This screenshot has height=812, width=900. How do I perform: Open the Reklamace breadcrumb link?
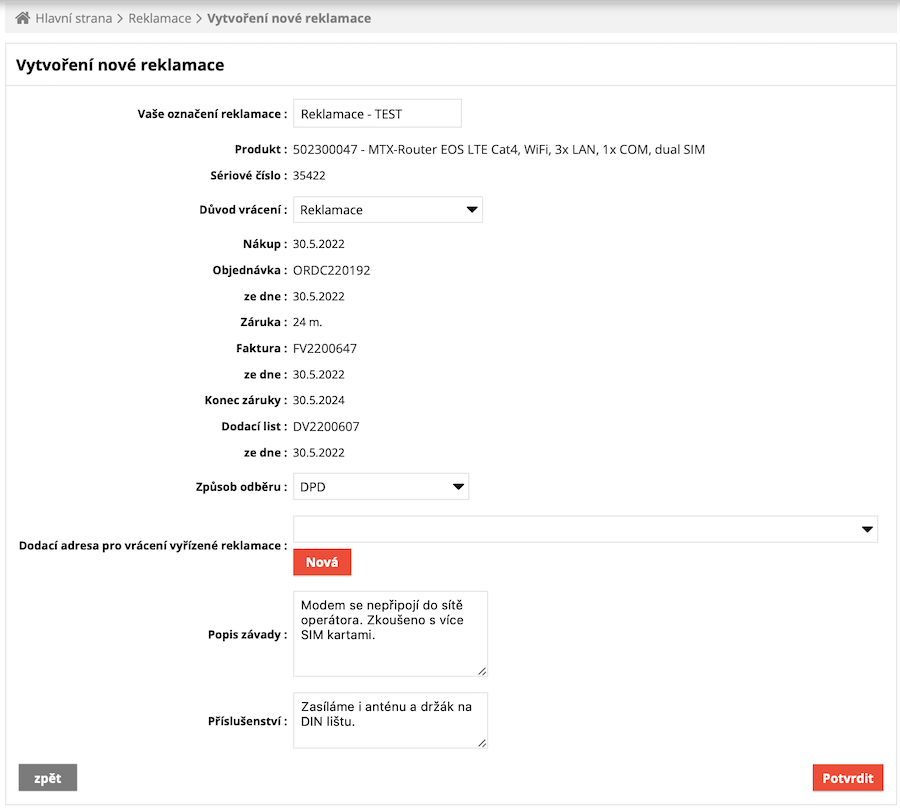[x=160, y=18]
